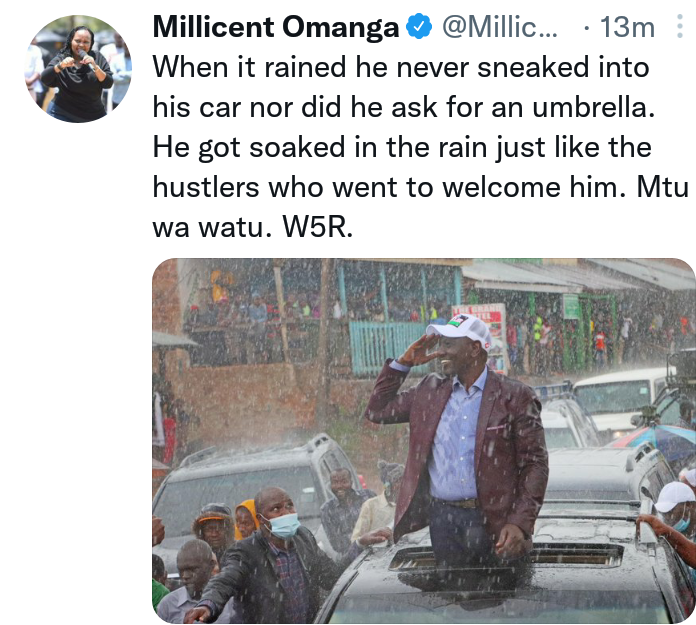696x625 pixels.
Task: Select the word W5R. in tweet
Action: (x=318, y=227)
